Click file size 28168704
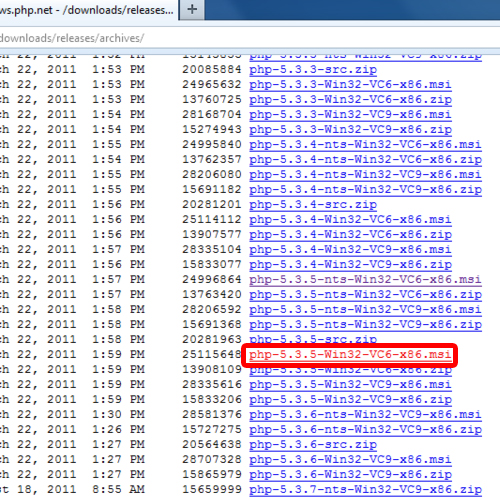Image resolution: width=500 pixels, height=500 pixels. click(x=212, y=114)
